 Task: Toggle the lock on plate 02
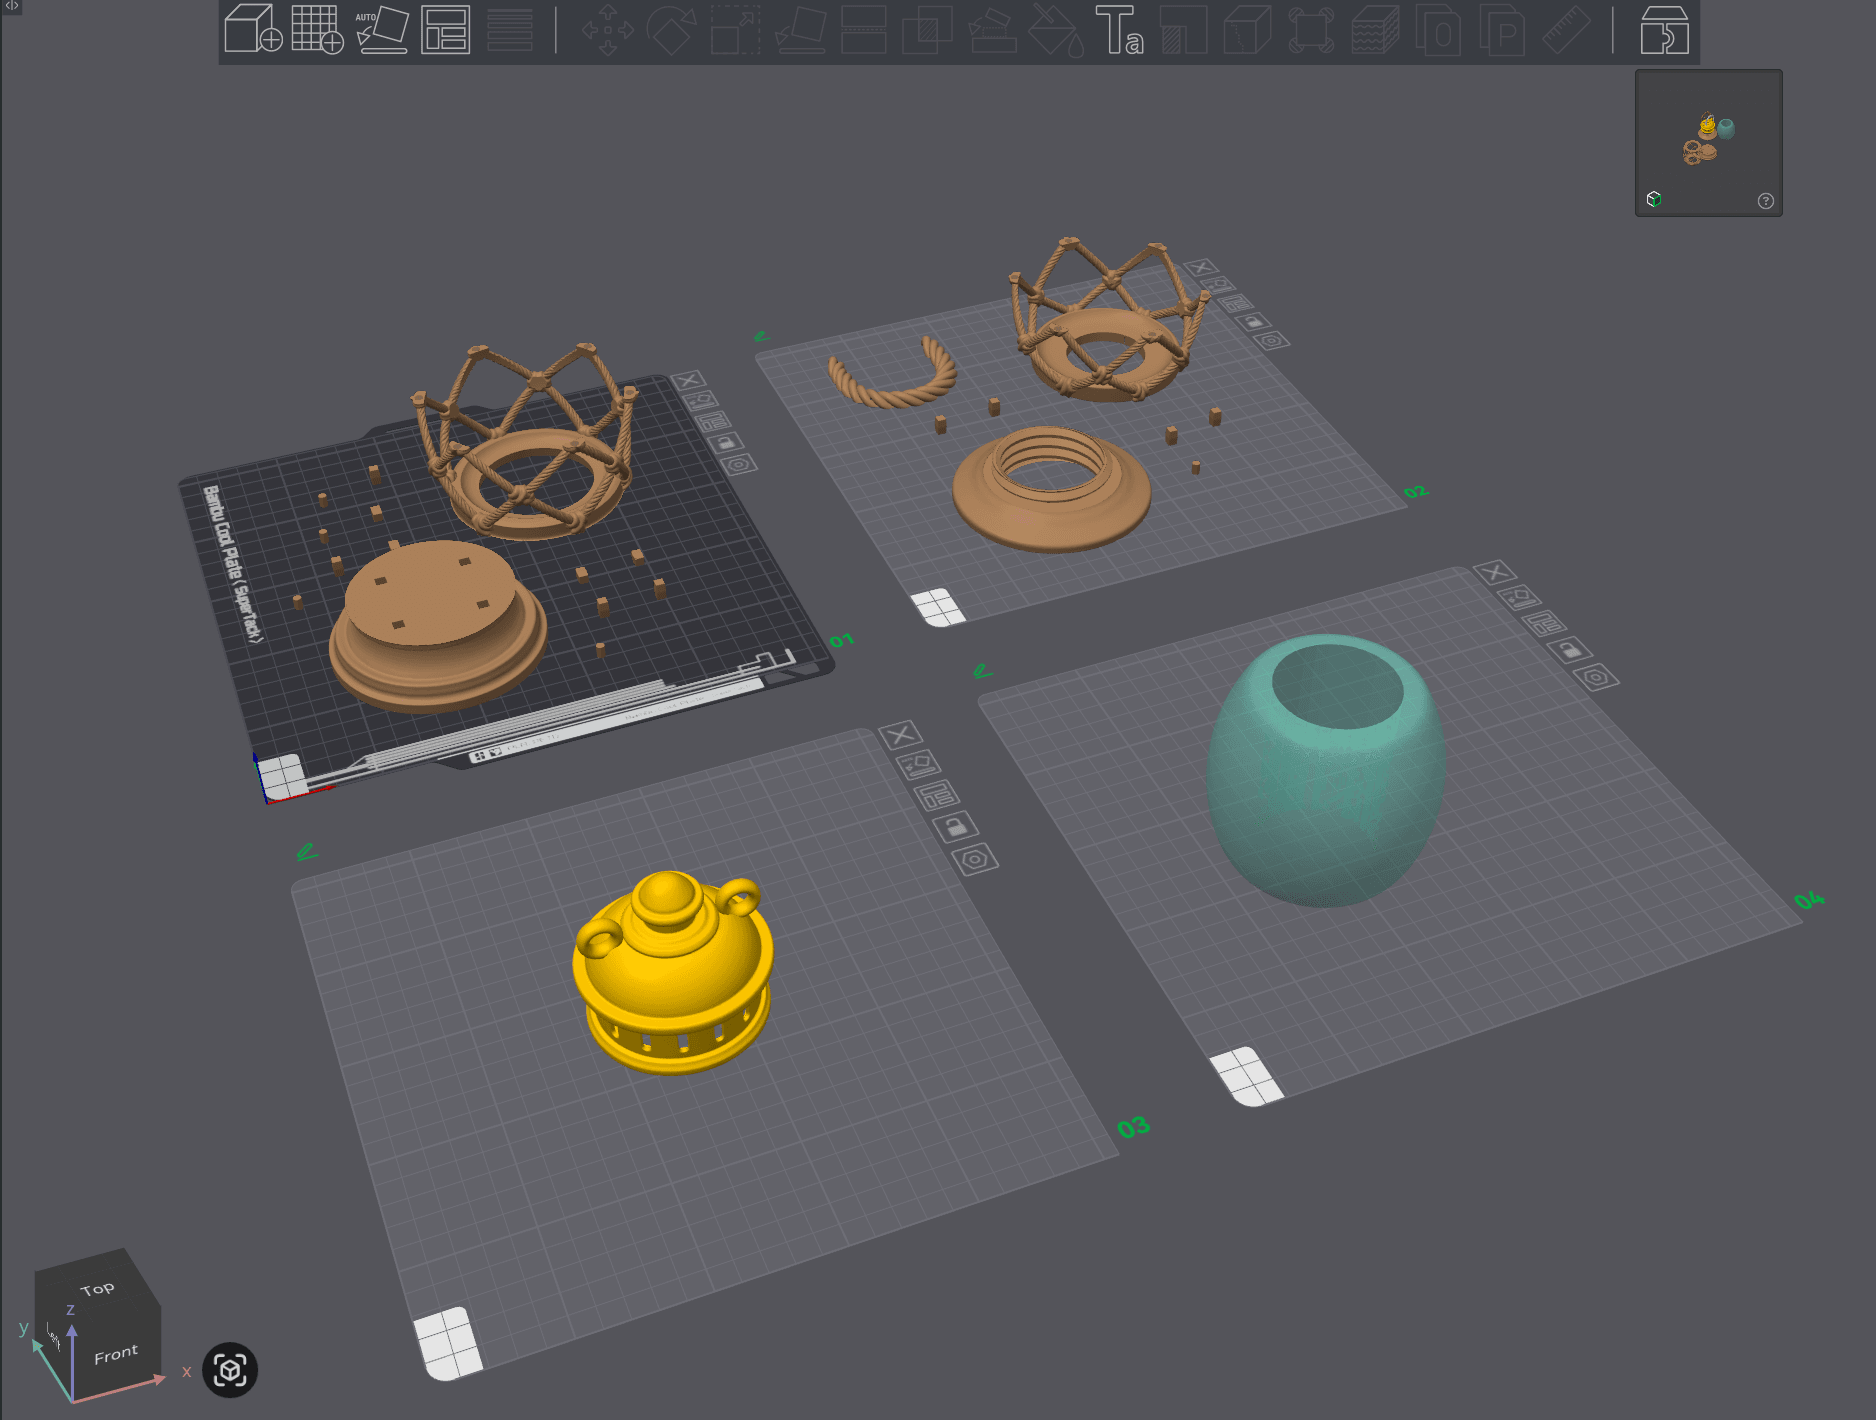(x=1253, y=322)
